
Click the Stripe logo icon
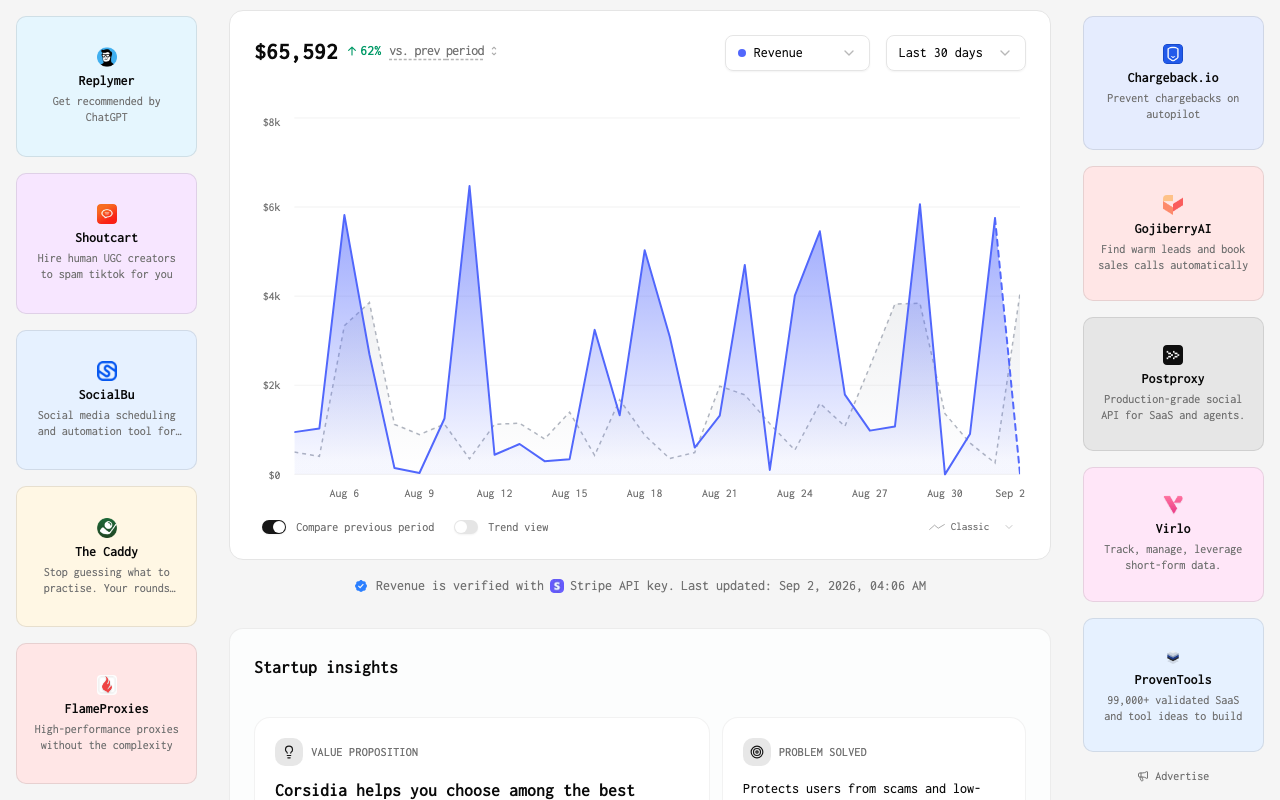point(557,586)
